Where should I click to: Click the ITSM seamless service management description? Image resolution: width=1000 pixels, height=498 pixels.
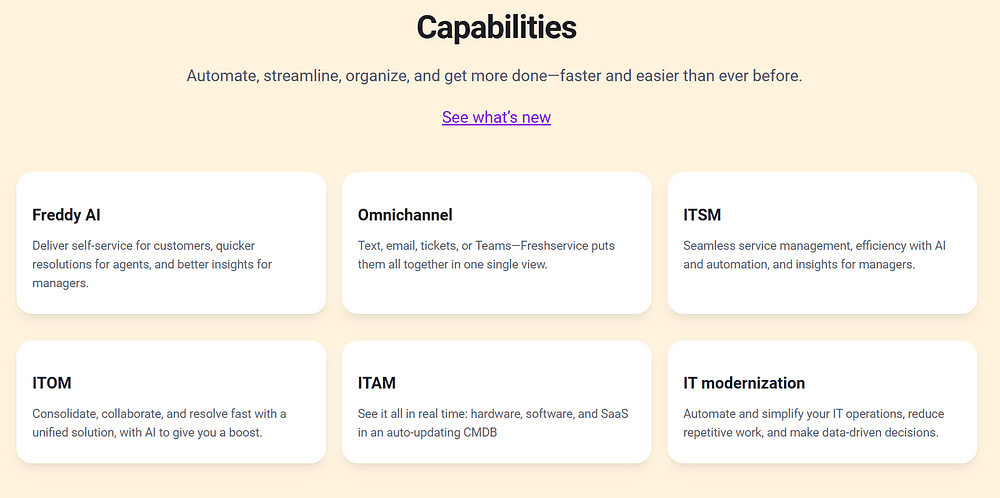814,255
